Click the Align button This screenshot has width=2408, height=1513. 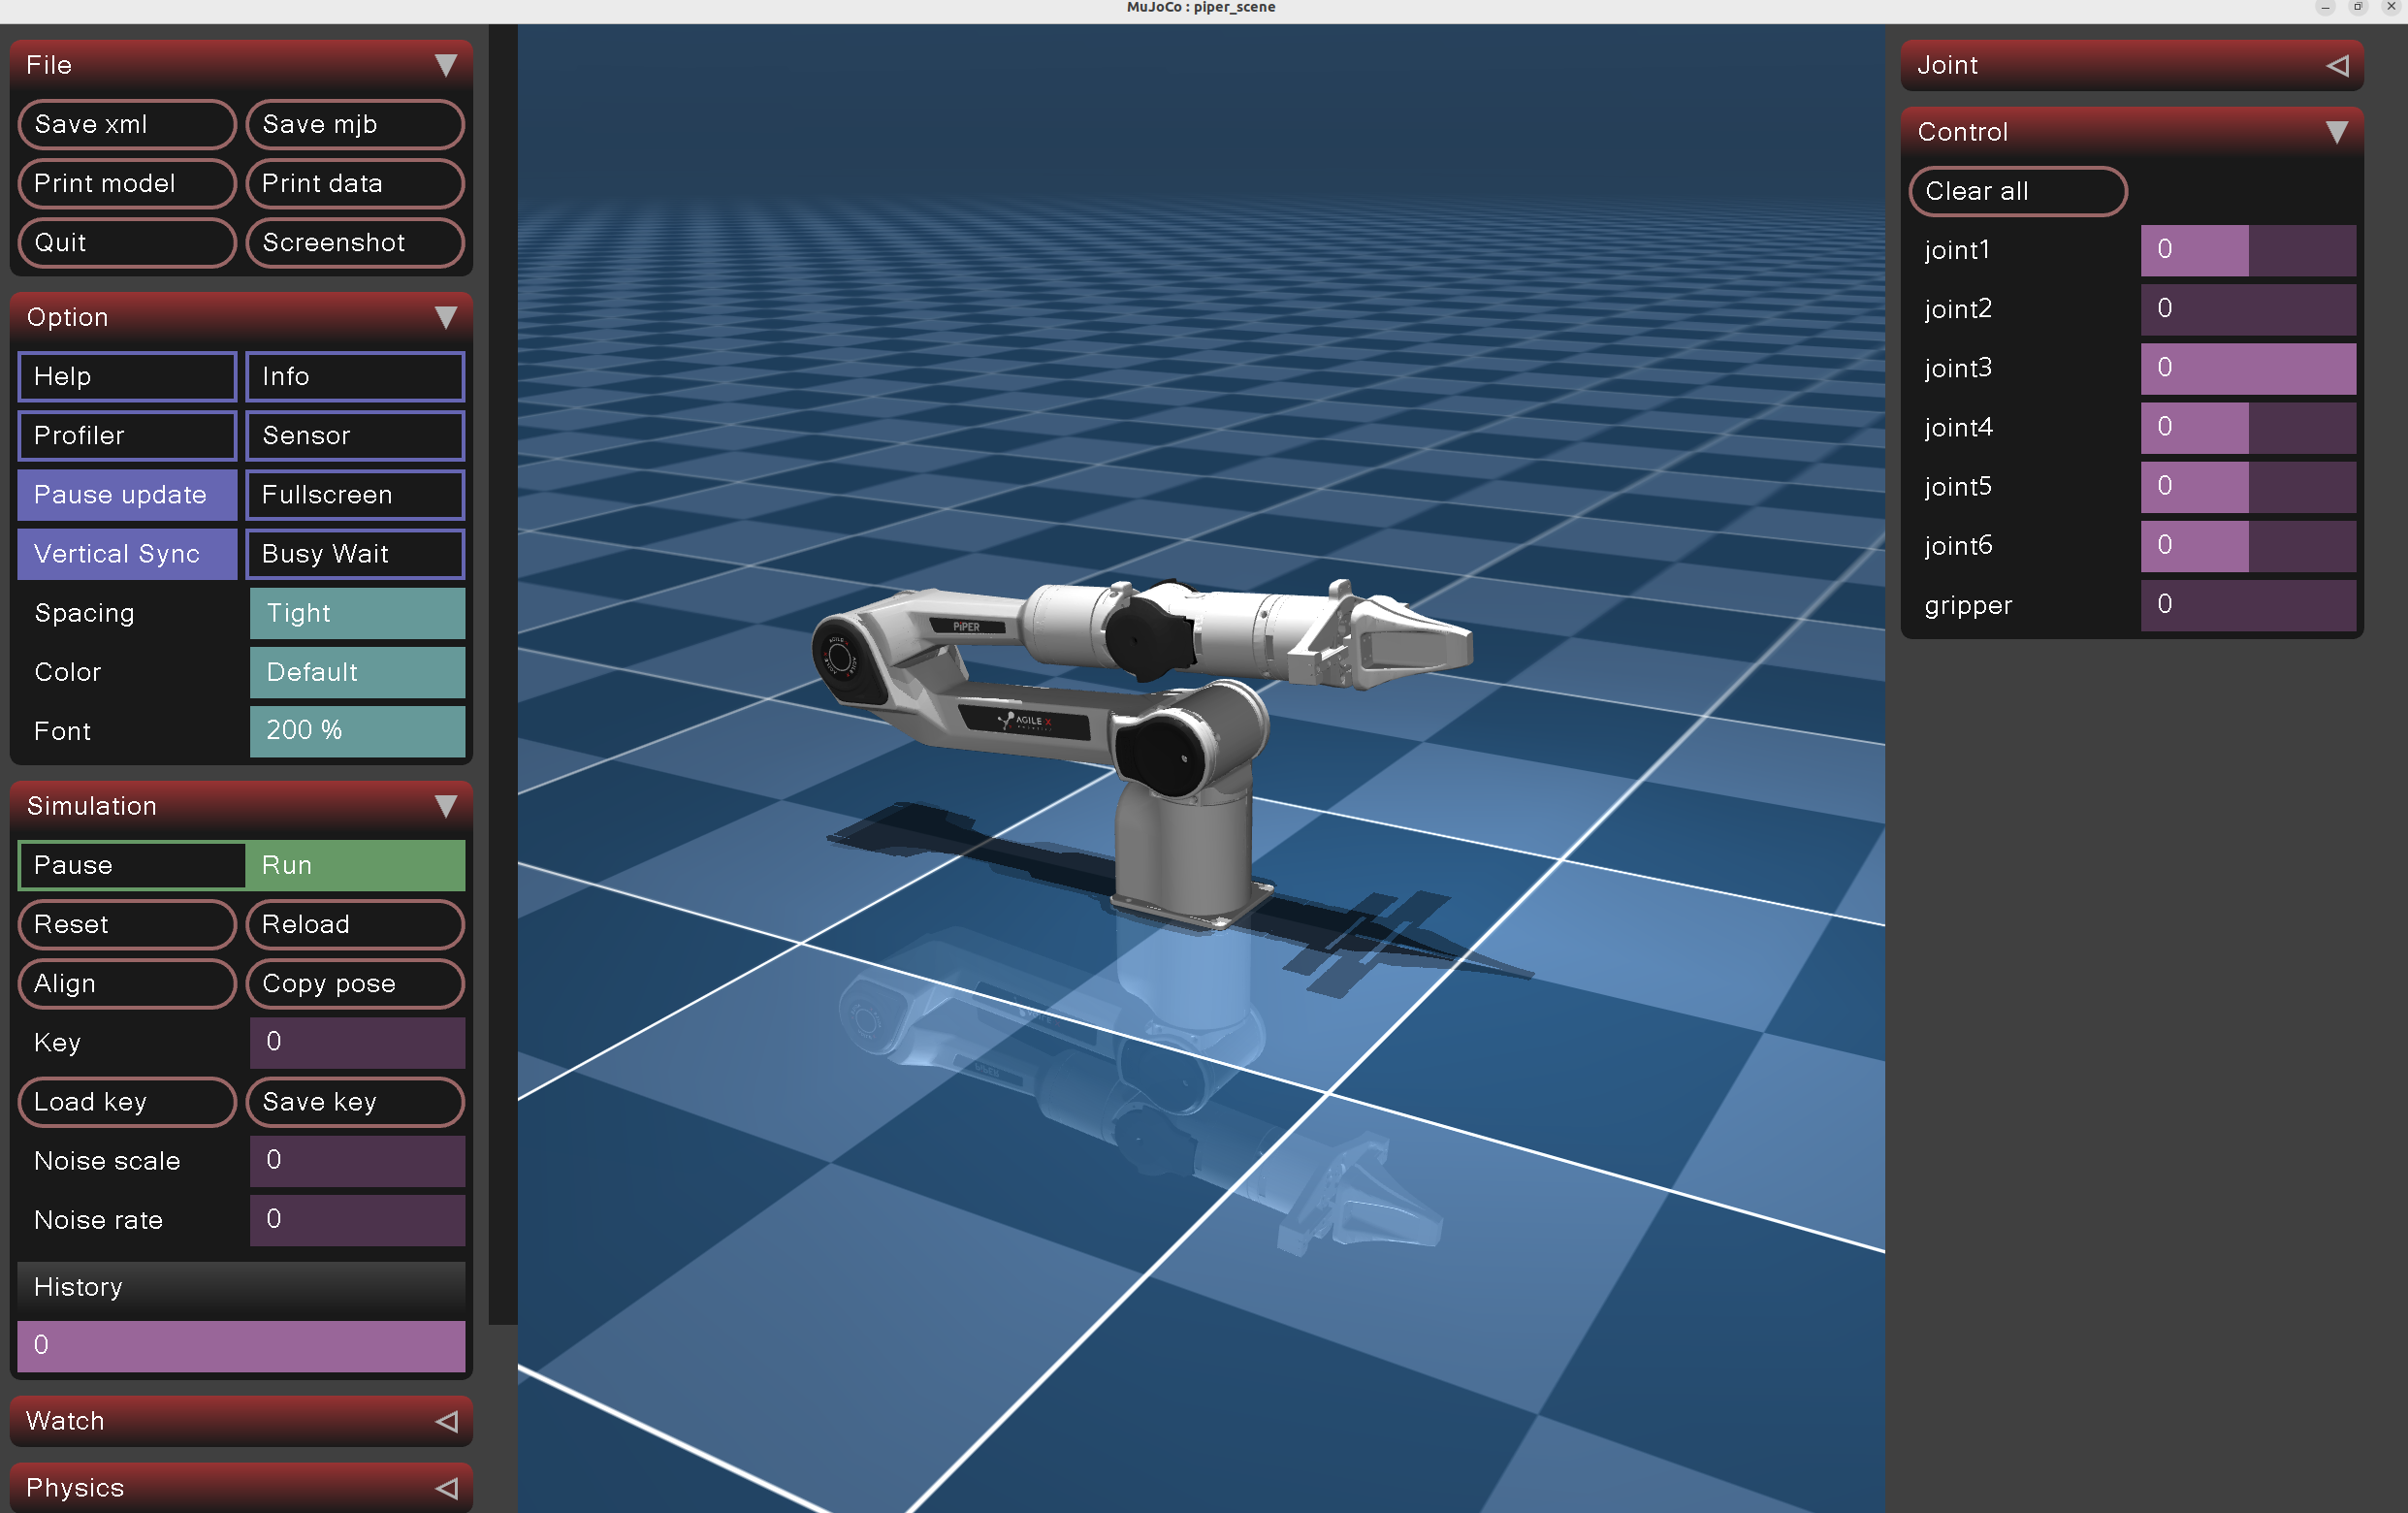127,983
